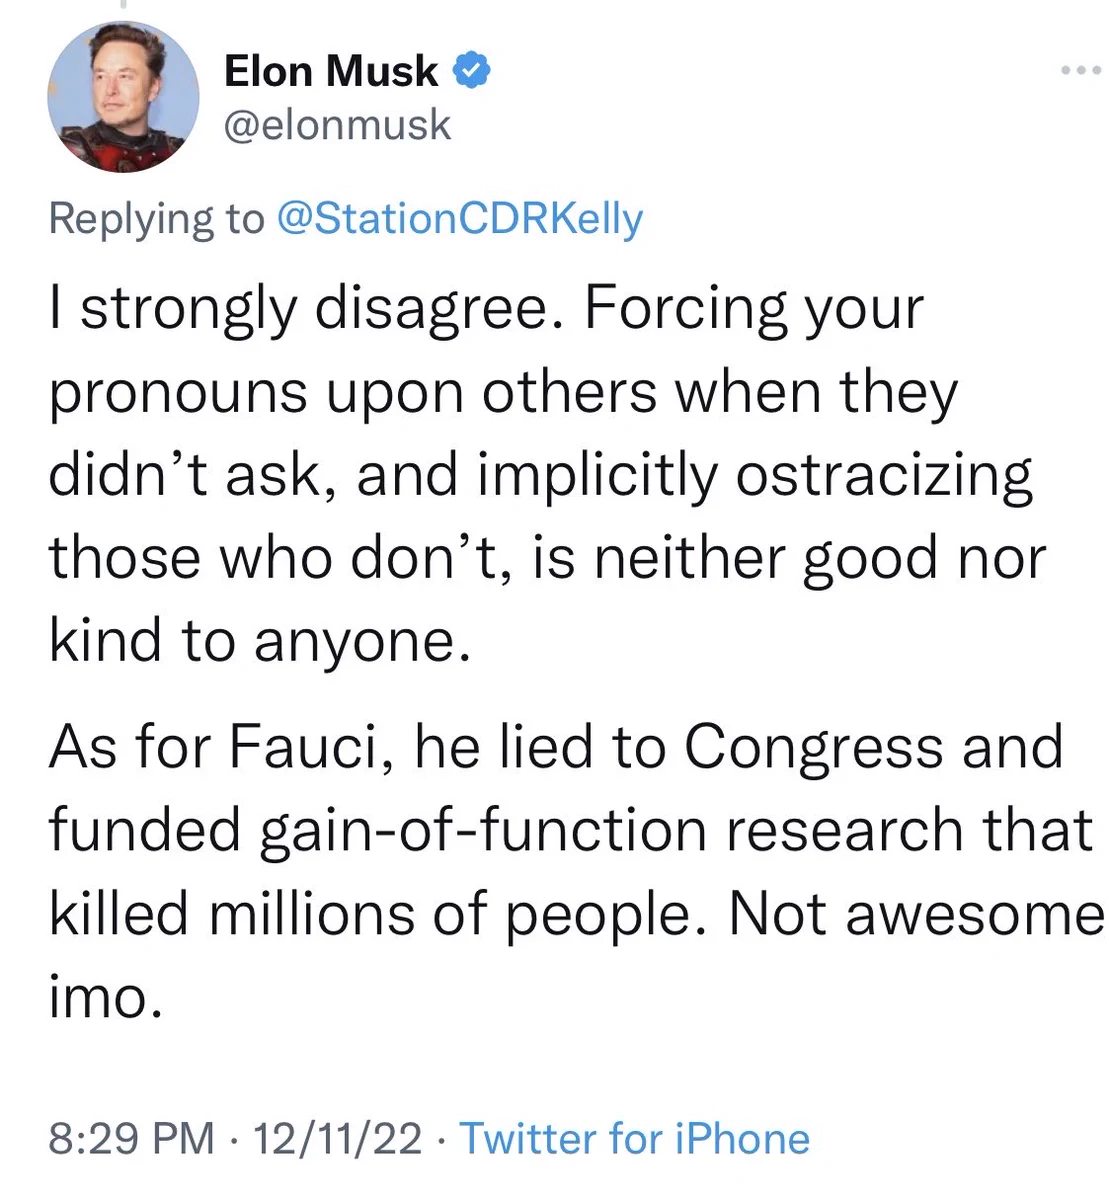Click the 'Twitter for iPhone' source link
Viewport: 1109px width, 1200px height.
click(x=634, y=1139)
